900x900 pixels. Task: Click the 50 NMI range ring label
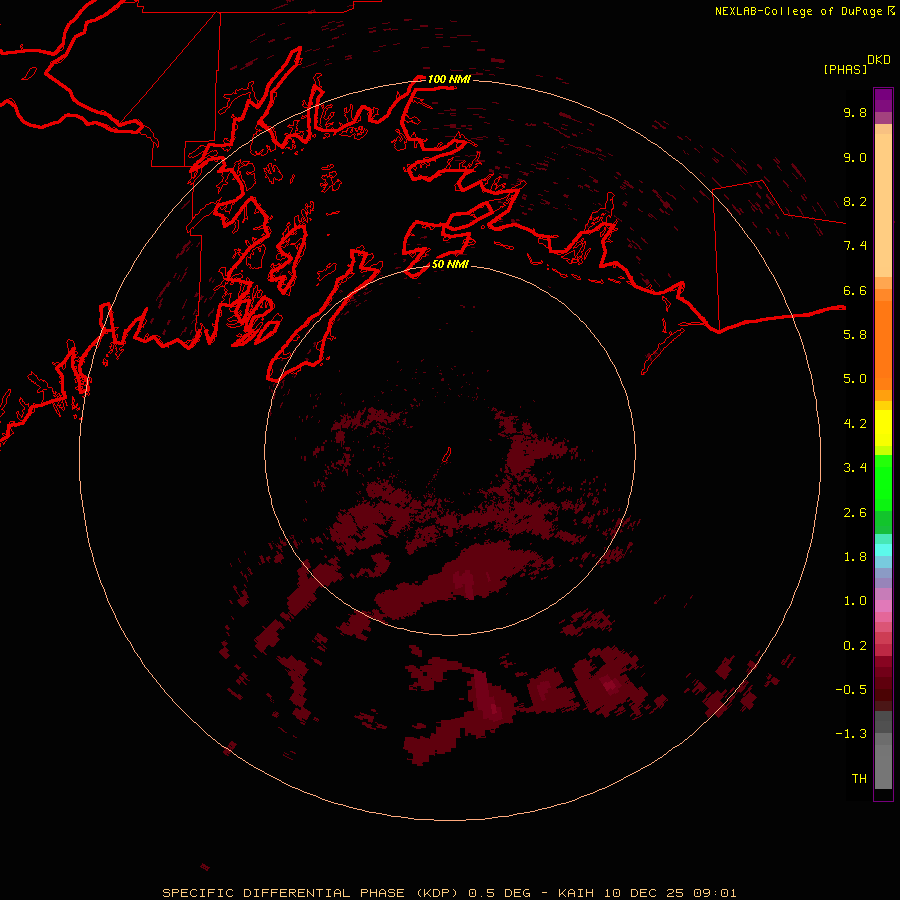click(450, 264)
